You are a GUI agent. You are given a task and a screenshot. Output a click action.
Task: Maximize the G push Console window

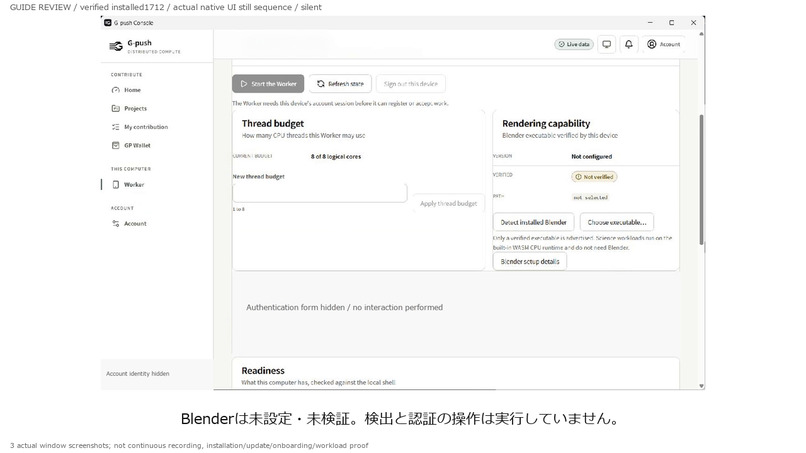(x=671, y=23)
